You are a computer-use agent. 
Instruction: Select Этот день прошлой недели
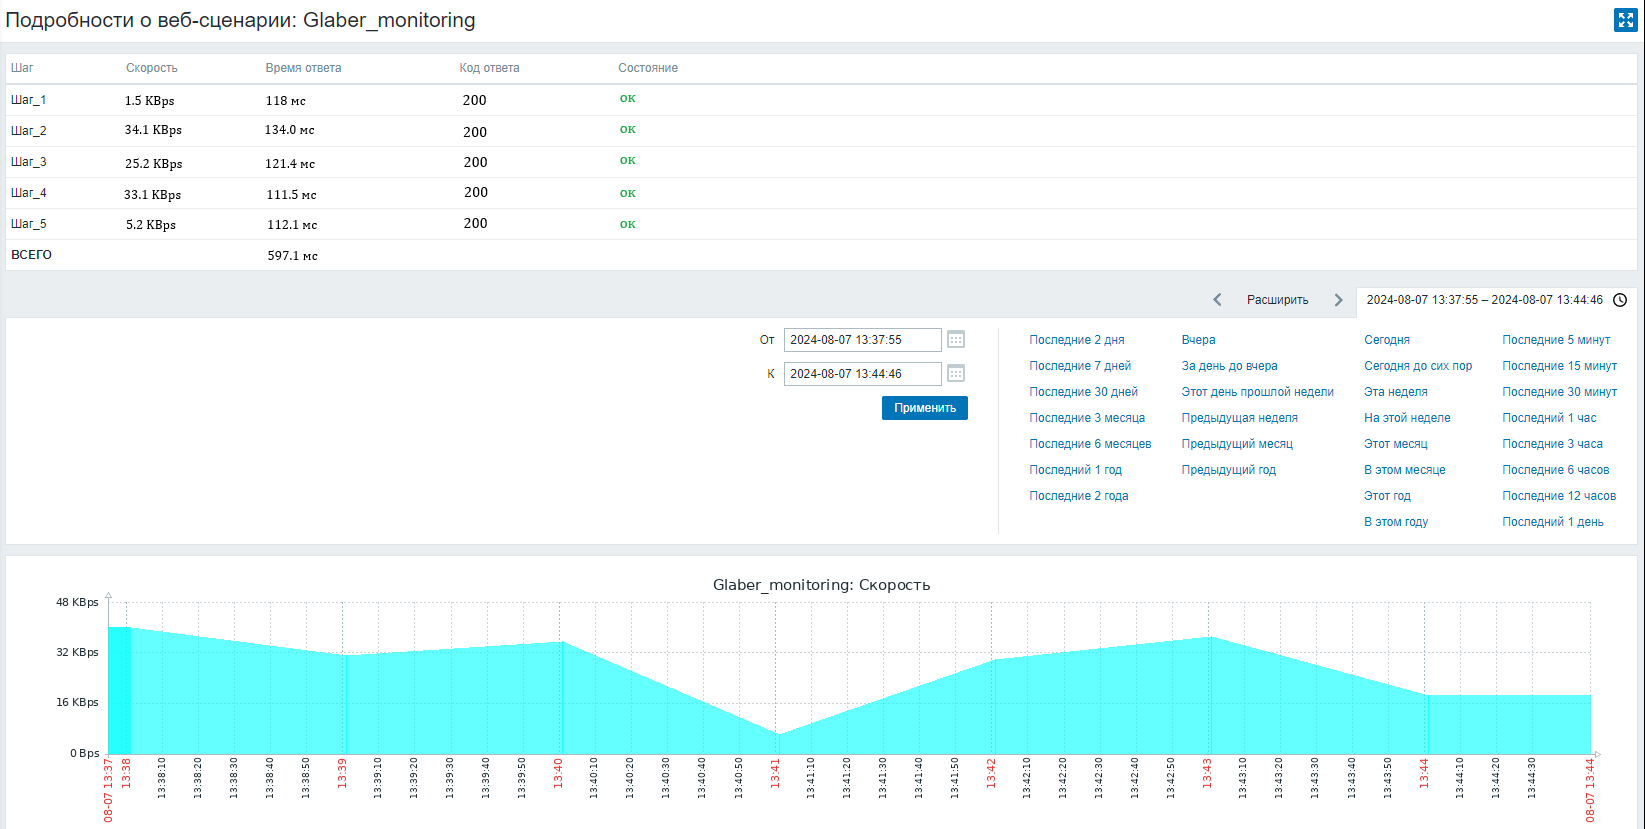1258,392
